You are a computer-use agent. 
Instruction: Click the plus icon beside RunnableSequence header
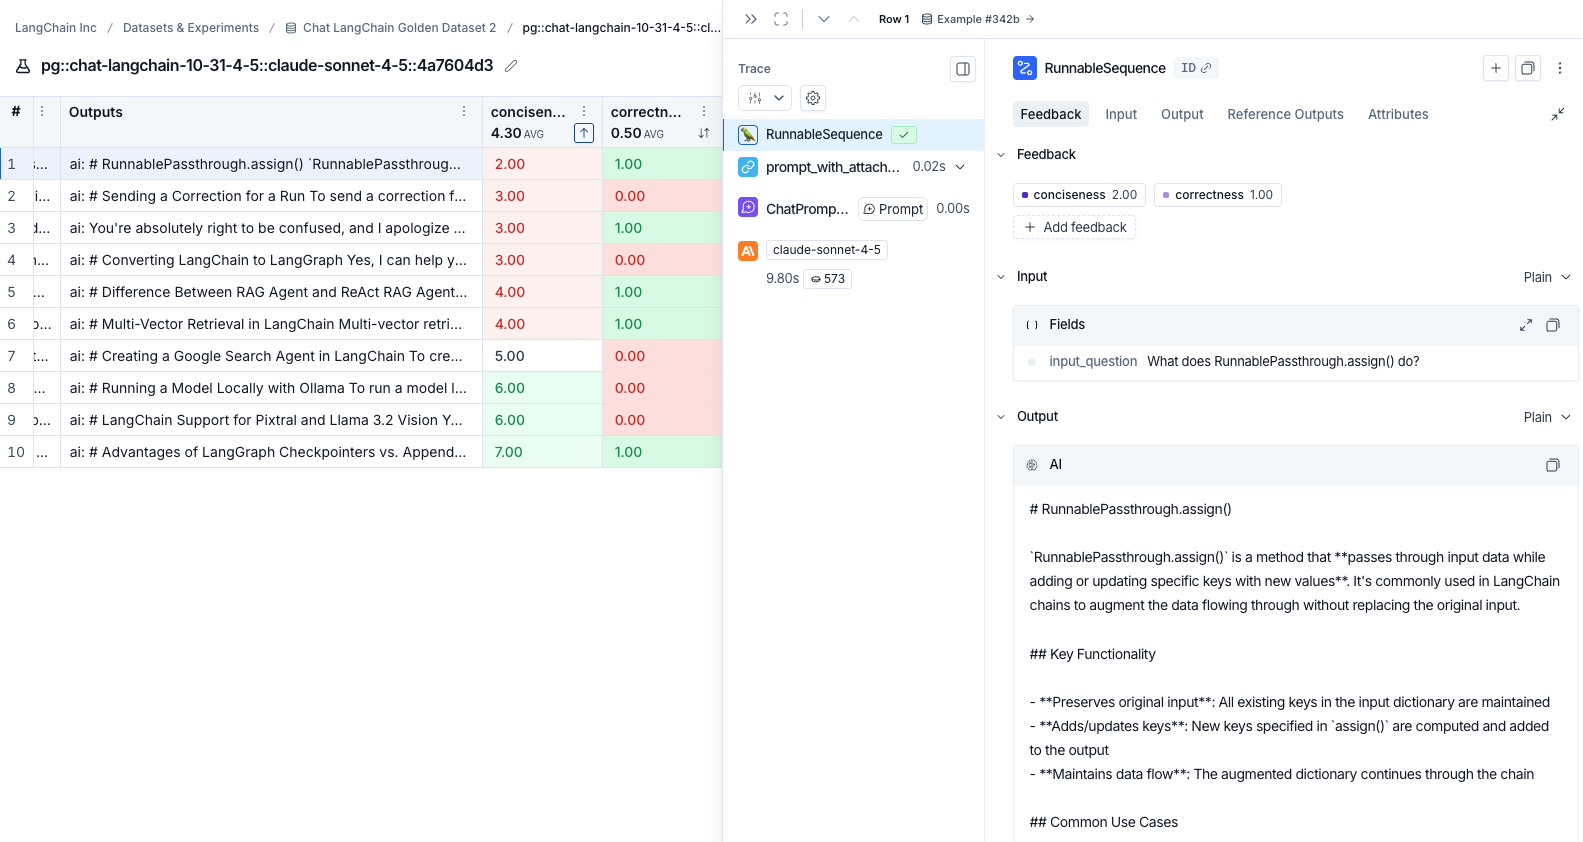coord(1496,68)
